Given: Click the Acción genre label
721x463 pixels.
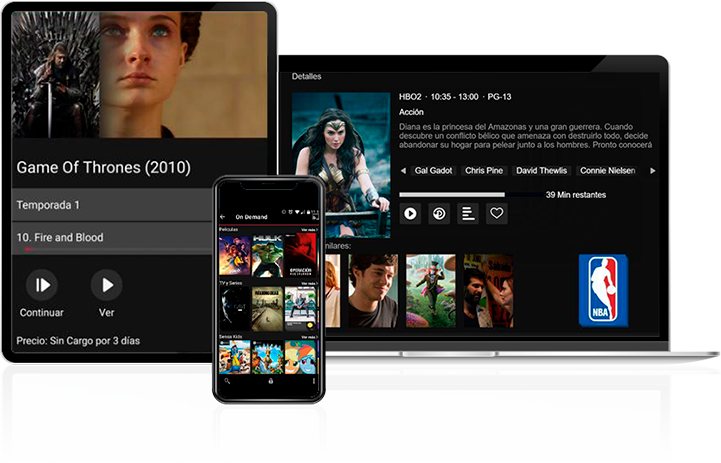Looking at the screenshot, I should tap(411, 112).
